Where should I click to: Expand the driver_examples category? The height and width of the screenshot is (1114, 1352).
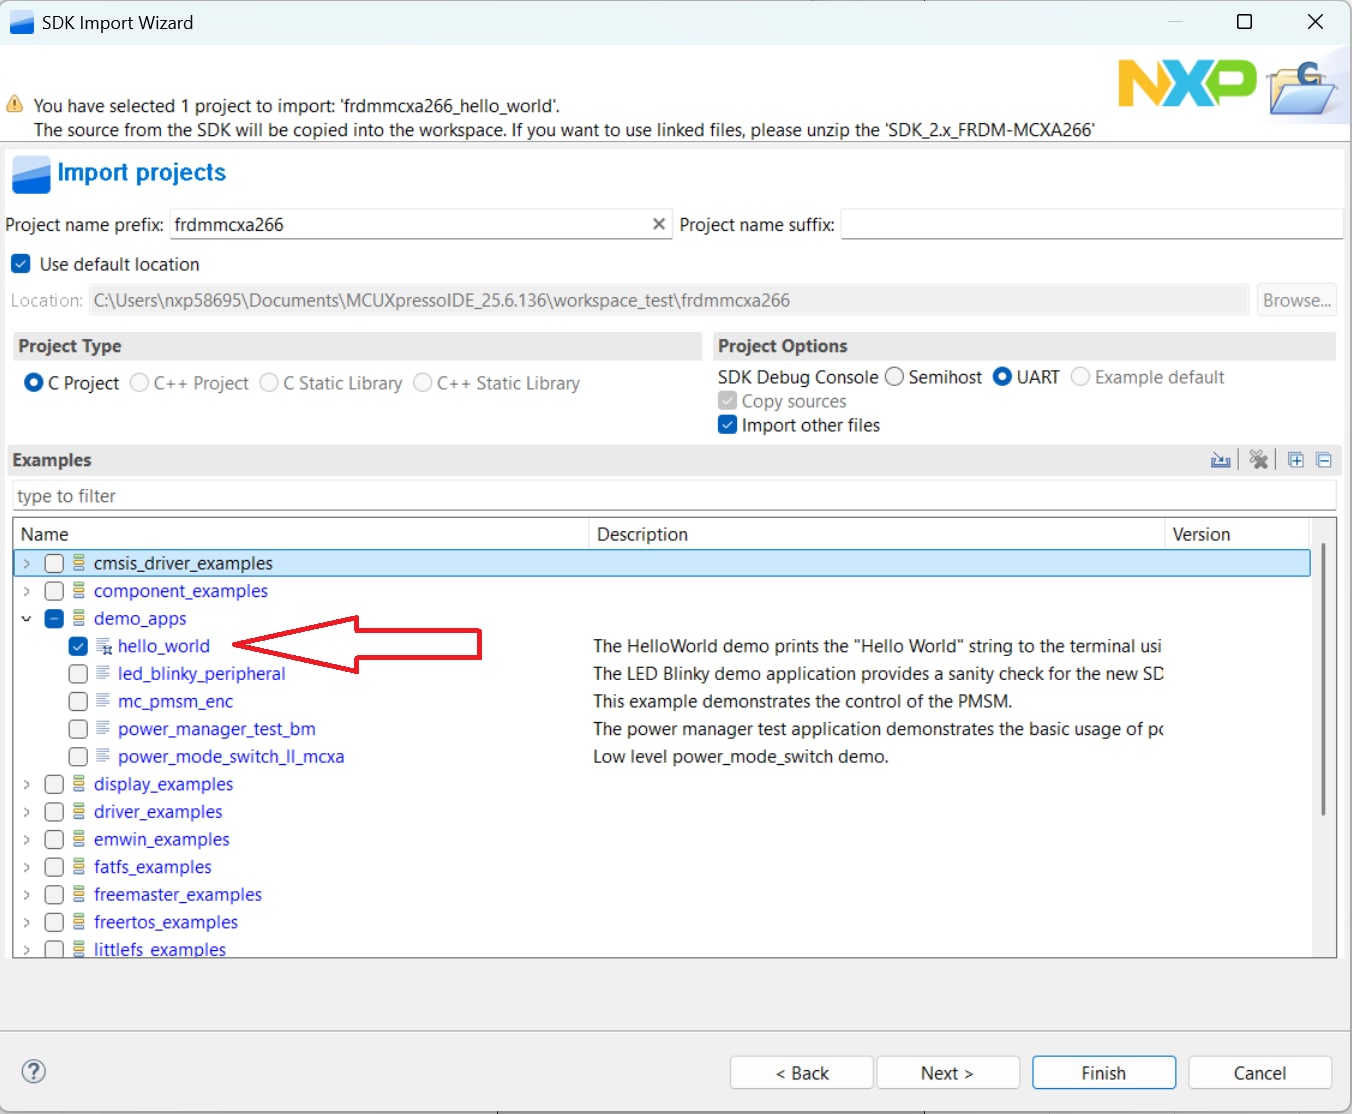(x=26, y=811)
